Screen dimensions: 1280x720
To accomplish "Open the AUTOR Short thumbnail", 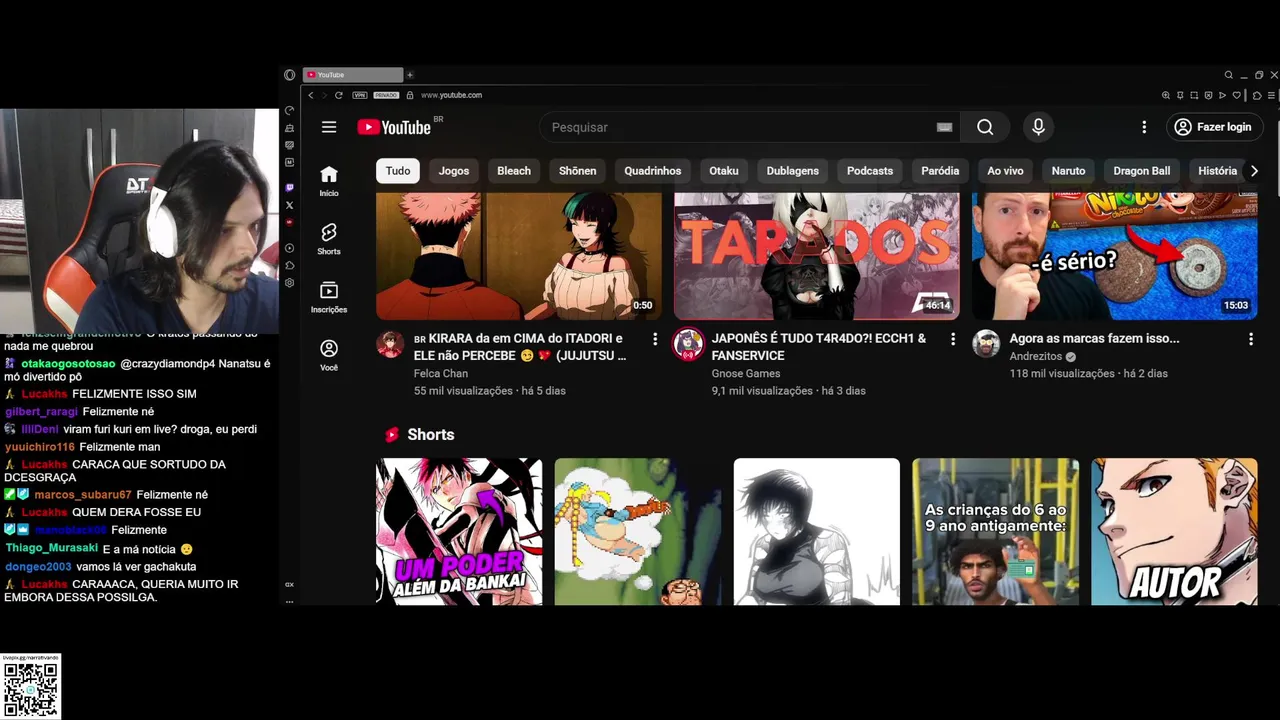I will pos(1174,531).
